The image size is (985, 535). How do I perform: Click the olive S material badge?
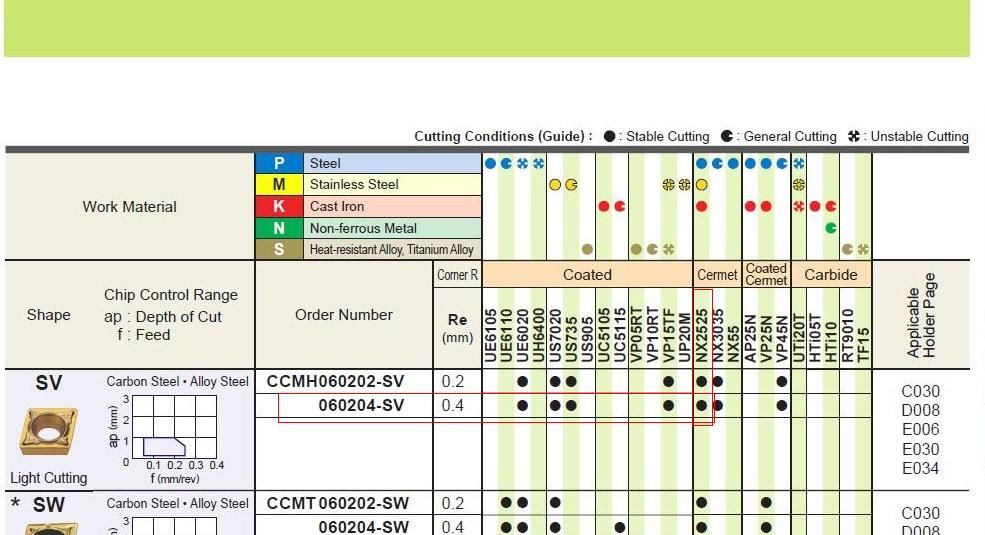point(279,249)
